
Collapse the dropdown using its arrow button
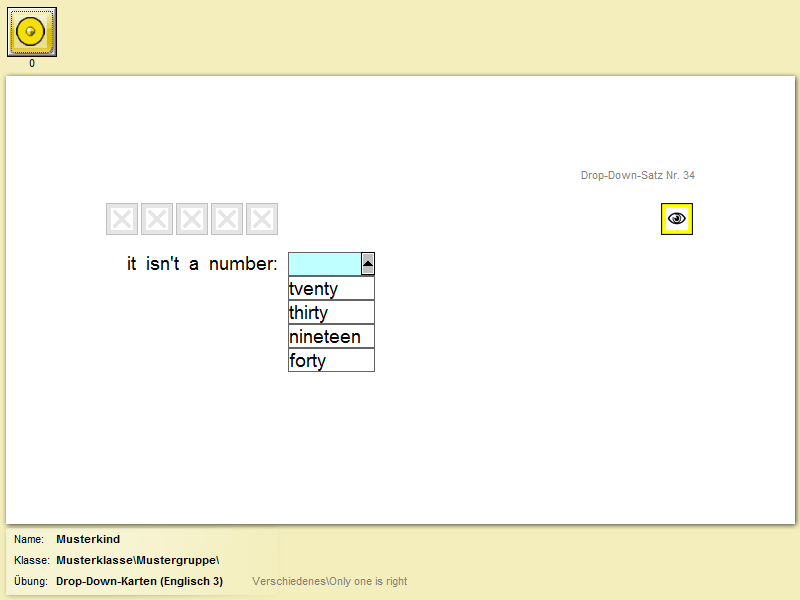point(367,264)
